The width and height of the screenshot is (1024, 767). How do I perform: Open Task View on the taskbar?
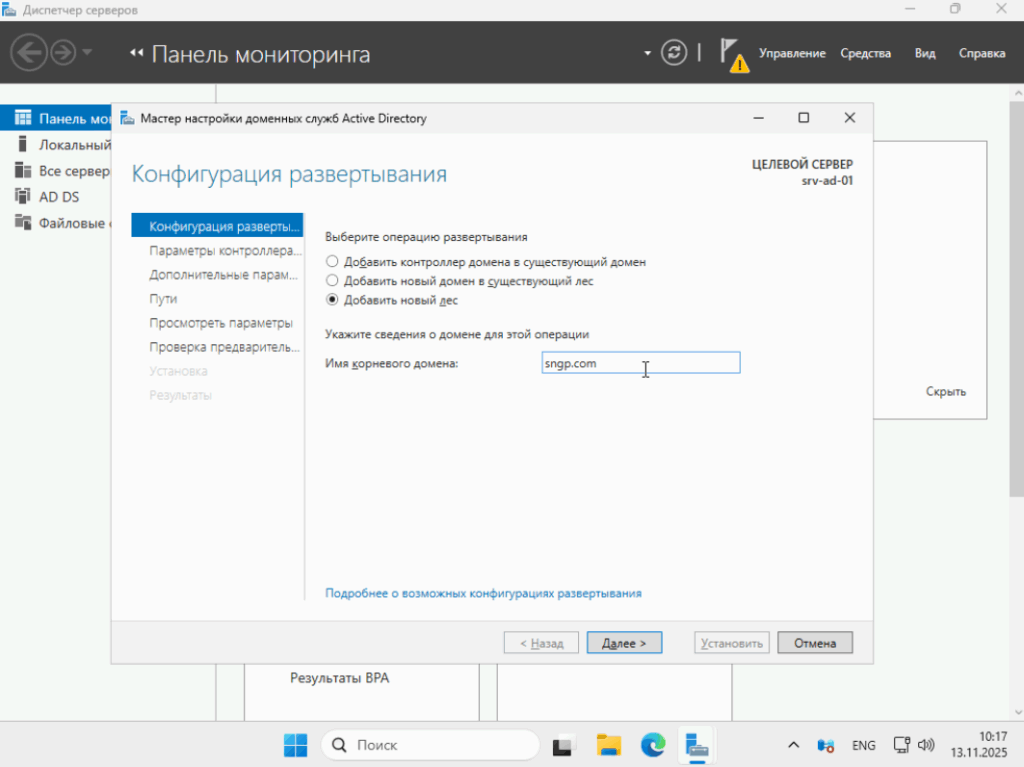565,745
